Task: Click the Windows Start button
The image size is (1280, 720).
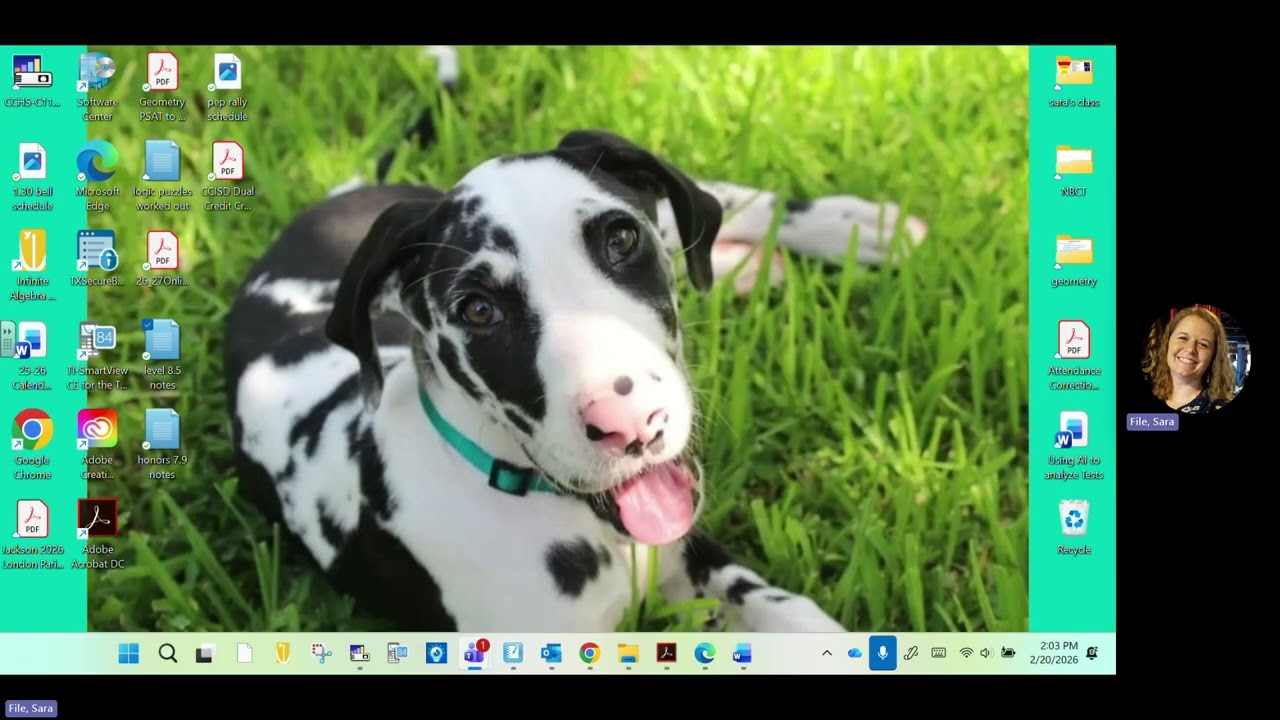Action: tap(129, 654)
